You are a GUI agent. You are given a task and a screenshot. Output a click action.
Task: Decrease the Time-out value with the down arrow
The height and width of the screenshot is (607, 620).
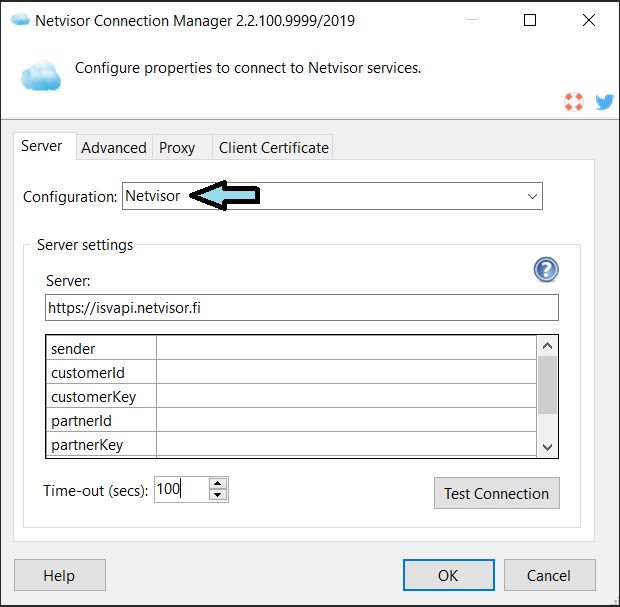click(x=217, y=495)
